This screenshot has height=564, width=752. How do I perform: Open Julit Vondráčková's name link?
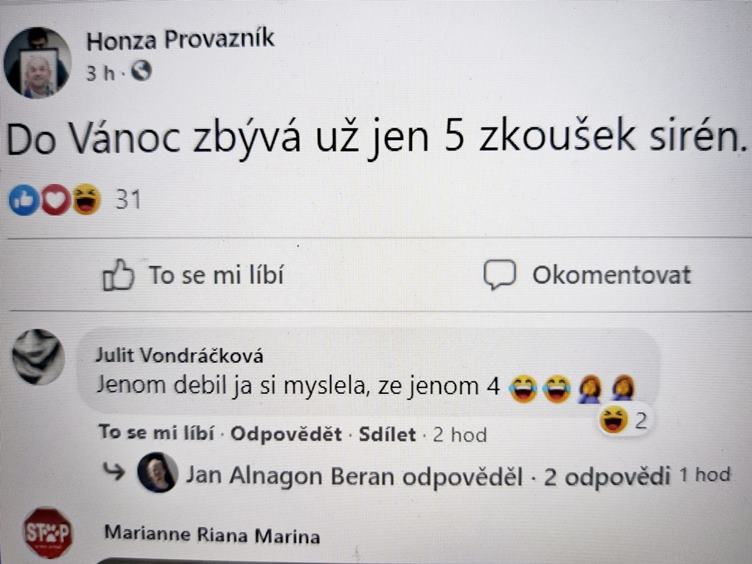(179, 355)
